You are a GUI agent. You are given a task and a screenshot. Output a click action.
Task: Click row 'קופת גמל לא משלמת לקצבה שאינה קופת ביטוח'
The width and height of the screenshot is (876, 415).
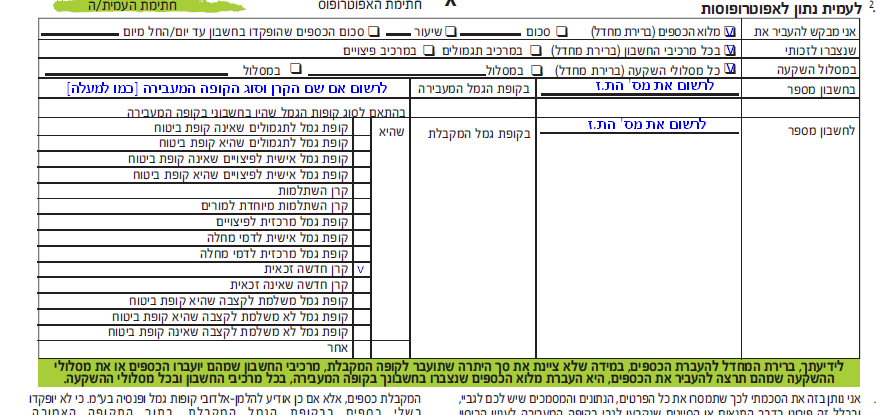click(x=197, y=332)
